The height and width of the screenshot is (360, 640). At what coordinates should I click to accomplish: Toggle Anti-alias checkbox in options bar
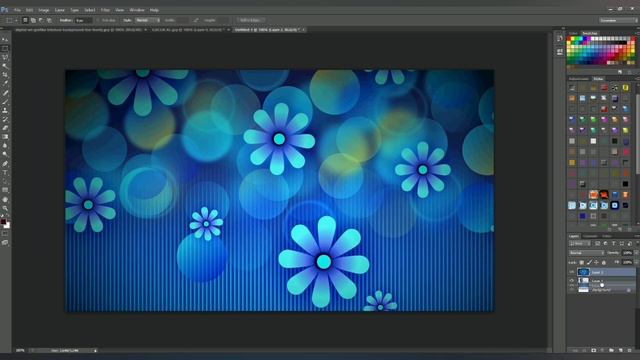pyautogui.click(x=98, y=20)
